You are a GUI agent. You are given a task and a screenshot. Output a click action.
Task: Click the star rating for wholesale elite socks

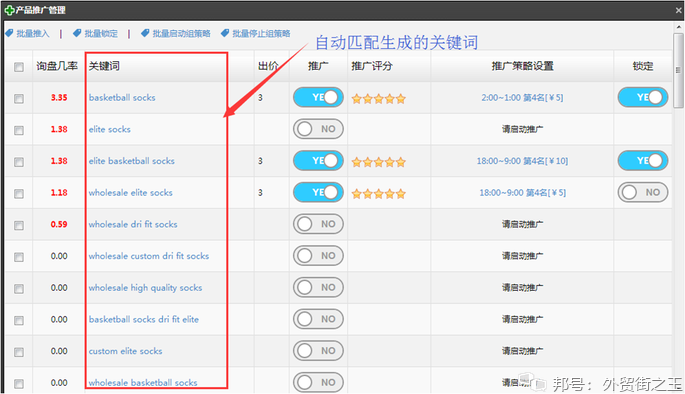pos(379,194)
